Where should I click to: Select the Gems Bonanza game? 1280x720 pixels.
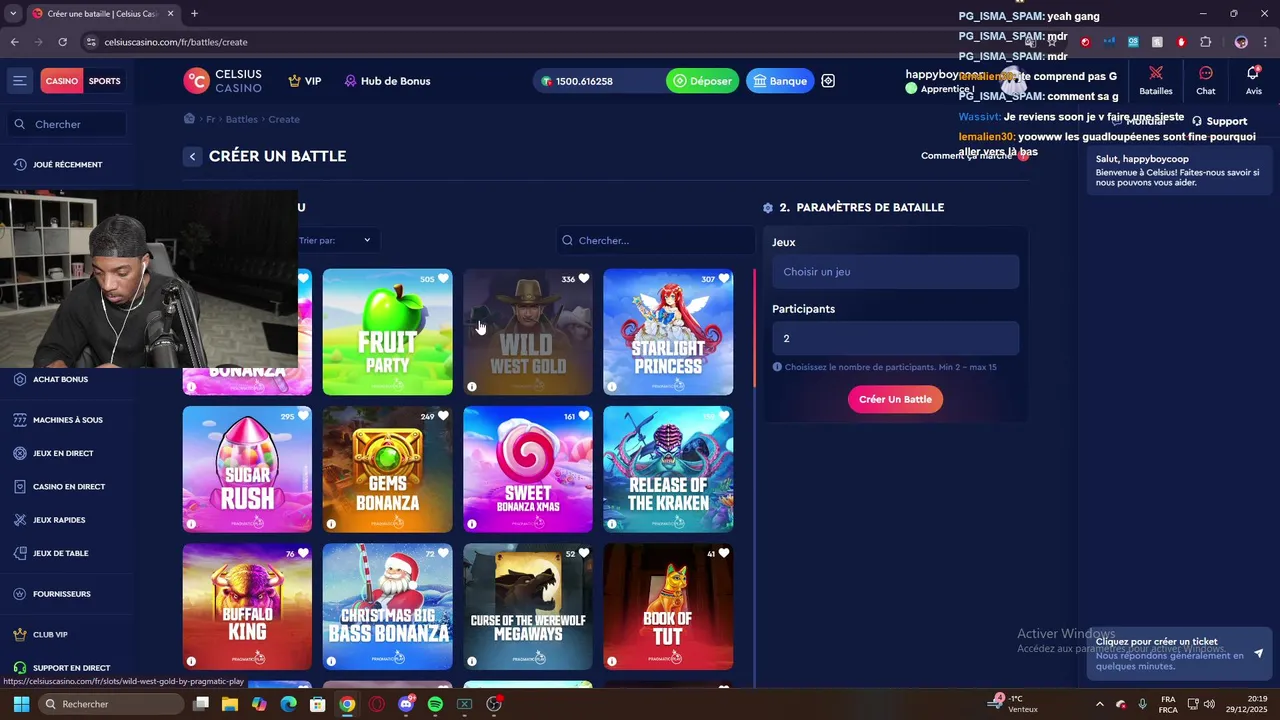coord(387,469)
